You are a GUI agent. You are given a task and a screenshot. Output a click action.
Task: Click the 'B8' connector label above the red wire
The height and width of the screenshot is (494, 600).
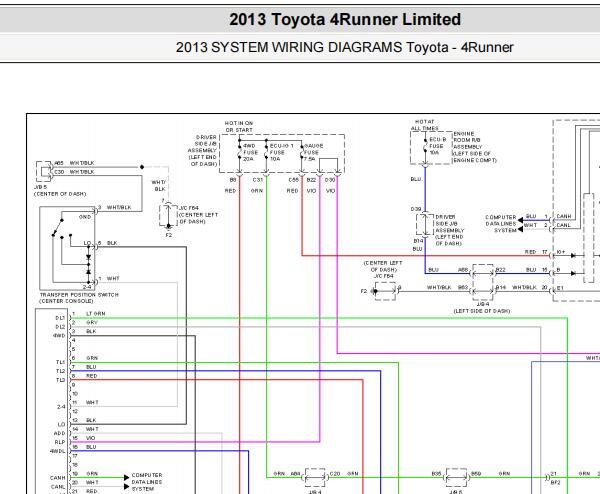[x=233, y=180]
